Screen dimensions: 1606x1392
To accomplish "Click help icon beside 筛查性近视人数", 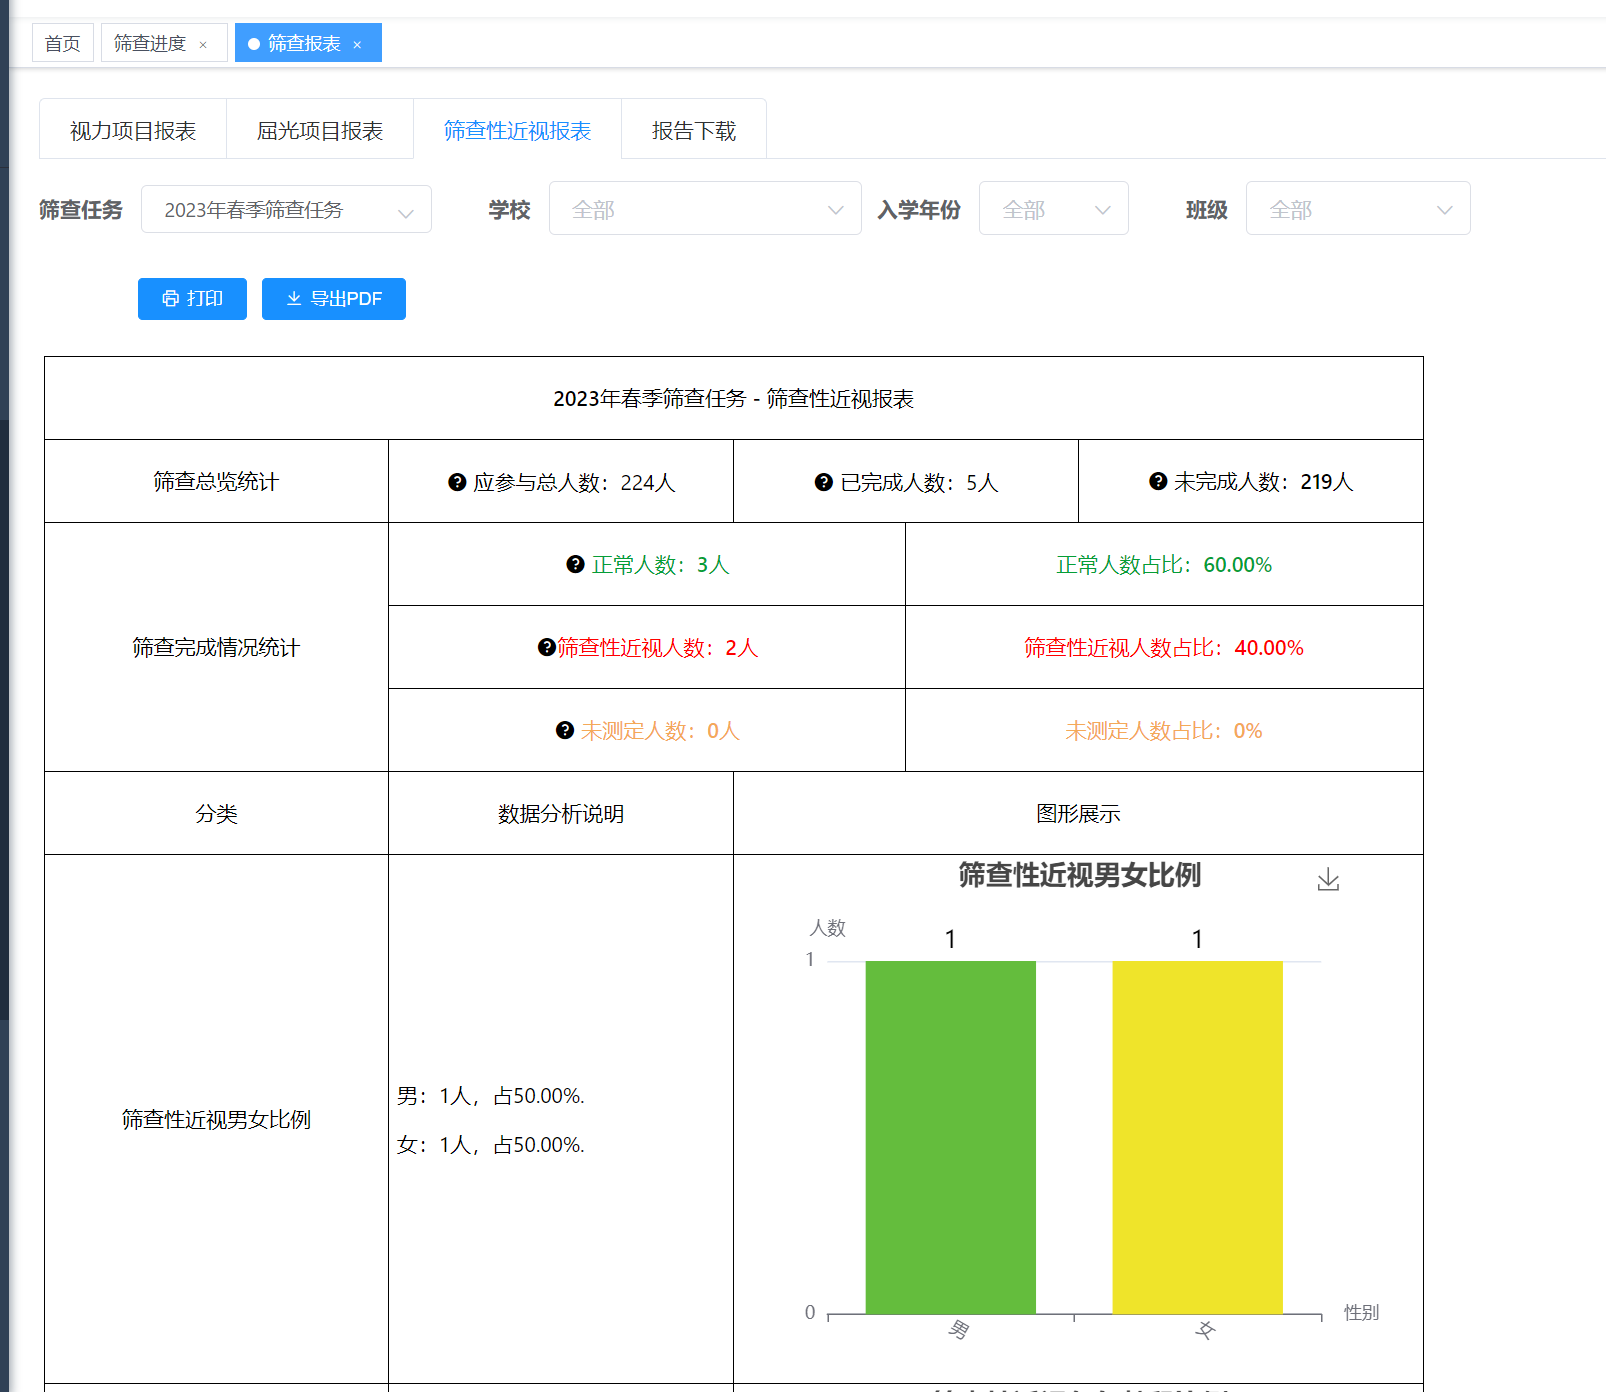I will pyautogui.click(x=546, y=647).
